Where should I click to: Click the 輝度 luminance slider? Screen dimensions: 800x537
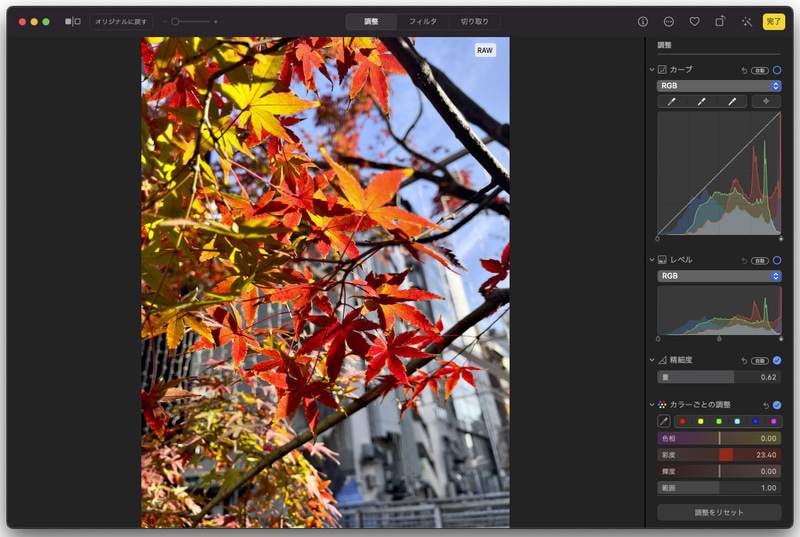719,471
